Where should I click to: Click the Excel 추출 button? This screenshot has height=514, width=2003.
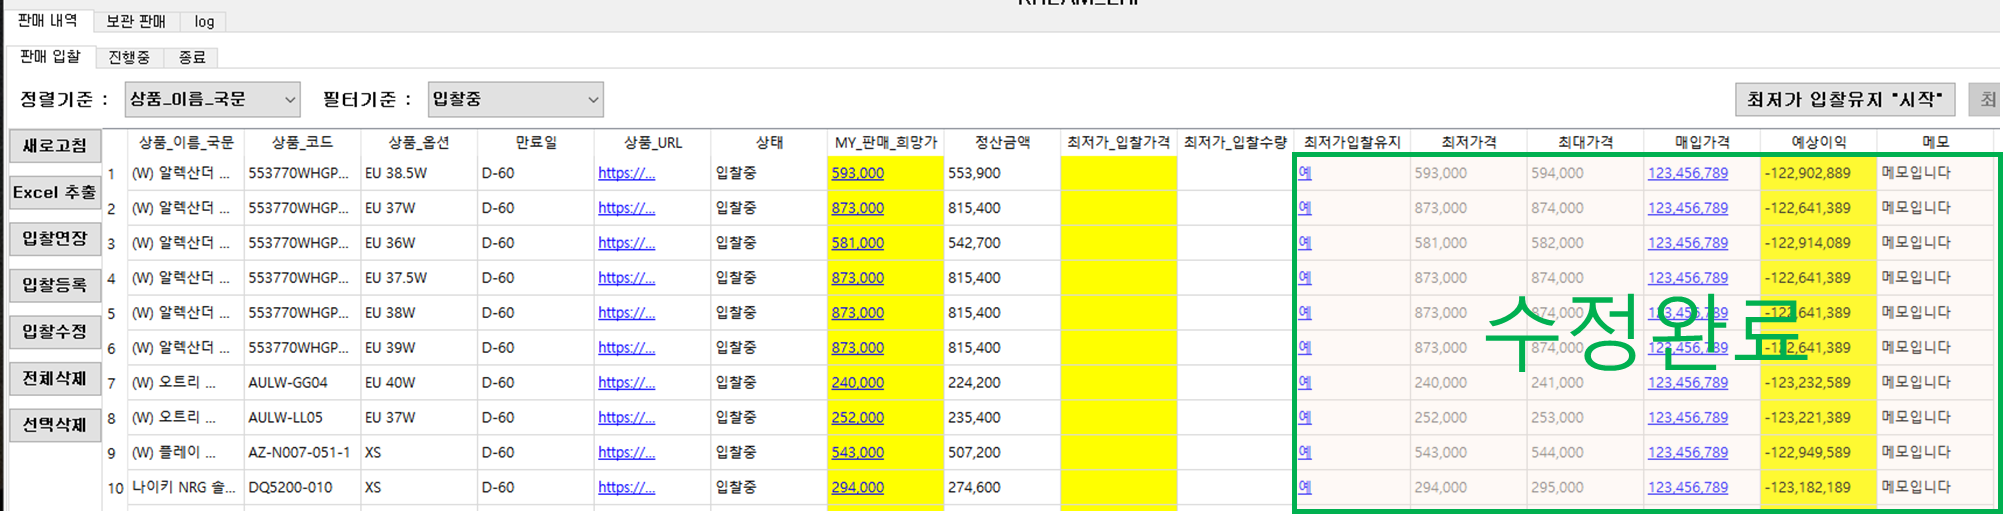pyautogui.click(x=55, y=192)
